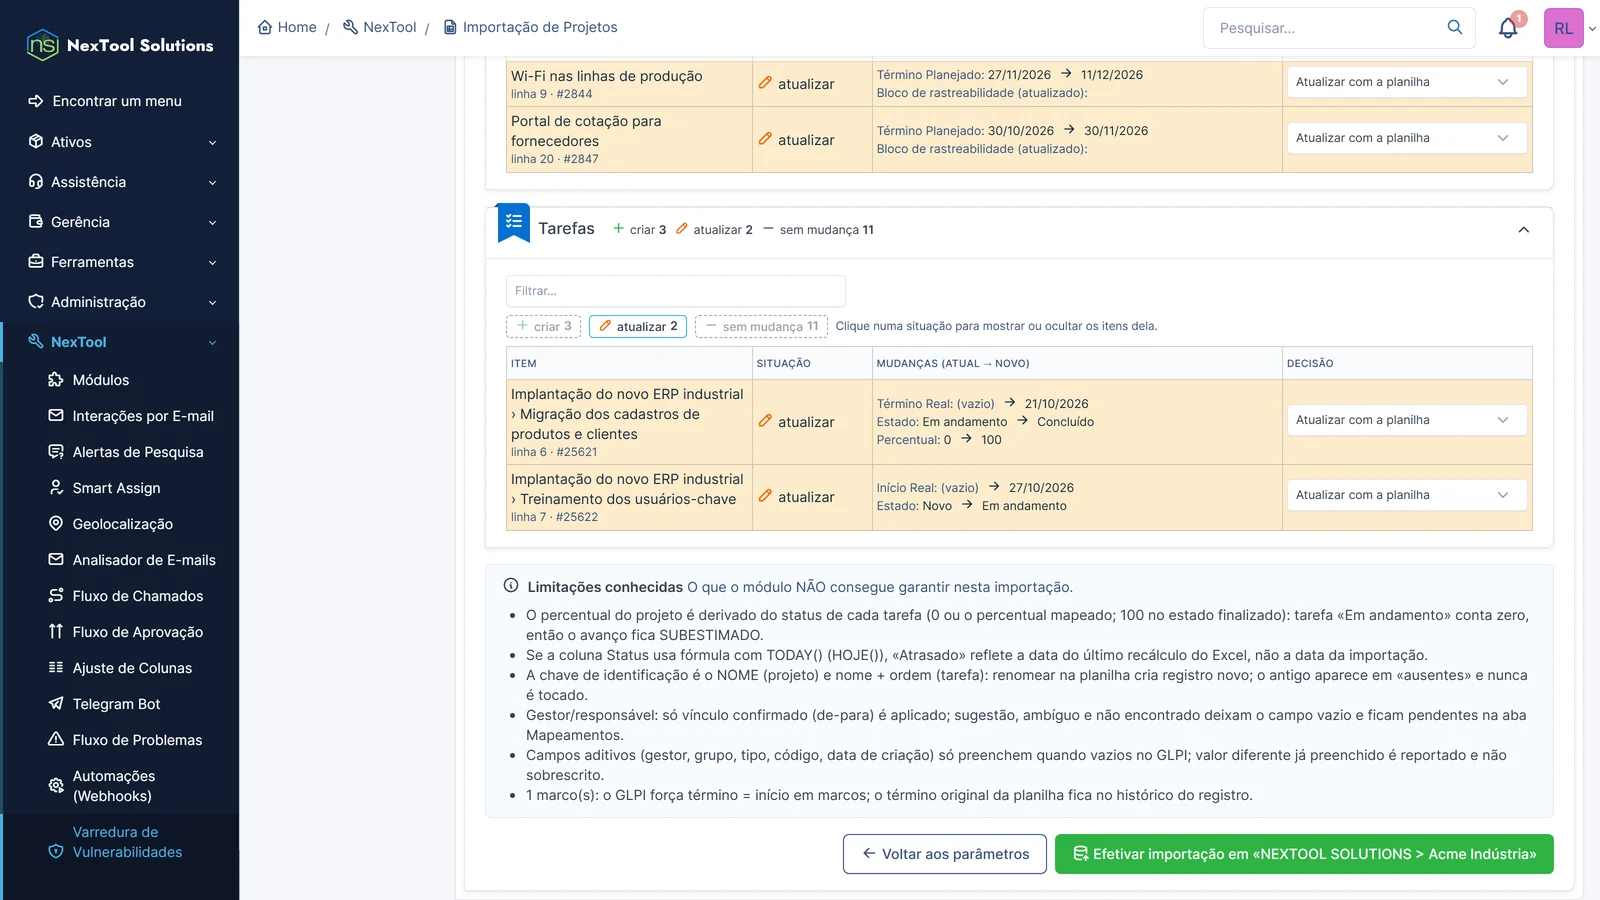Open decision dropdown for Migração dos cadastros task
The height and width of the screenshot is (900, 1600).
(x=1407, y=420)
